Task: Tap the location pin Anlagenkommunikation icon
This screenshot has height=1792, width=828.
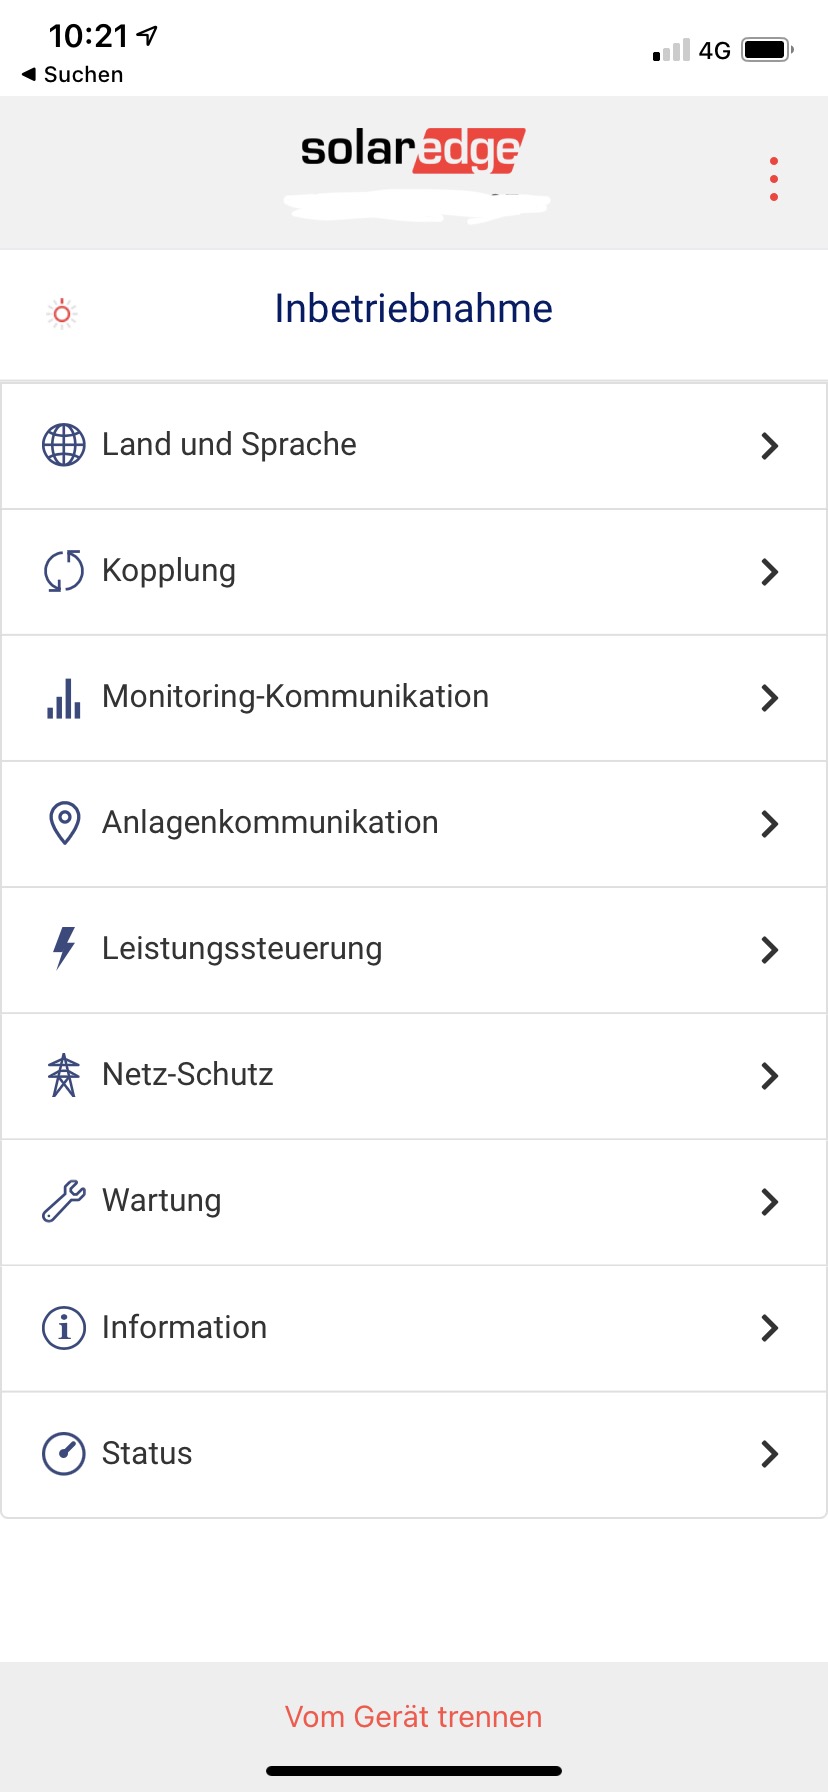Action: click(64, 823)
